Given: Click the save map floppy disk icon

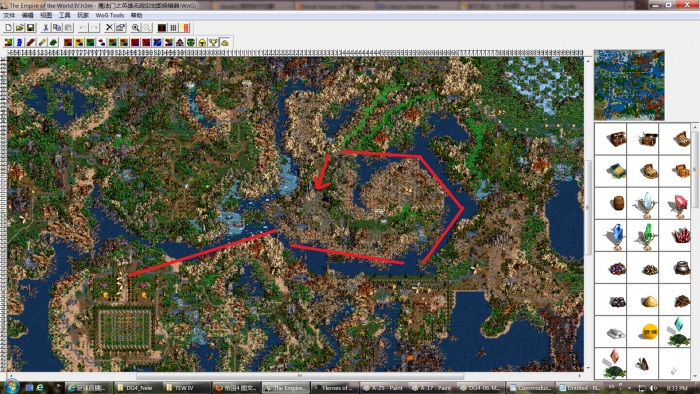Looking at the screenshot, I should tap(30, 28).
